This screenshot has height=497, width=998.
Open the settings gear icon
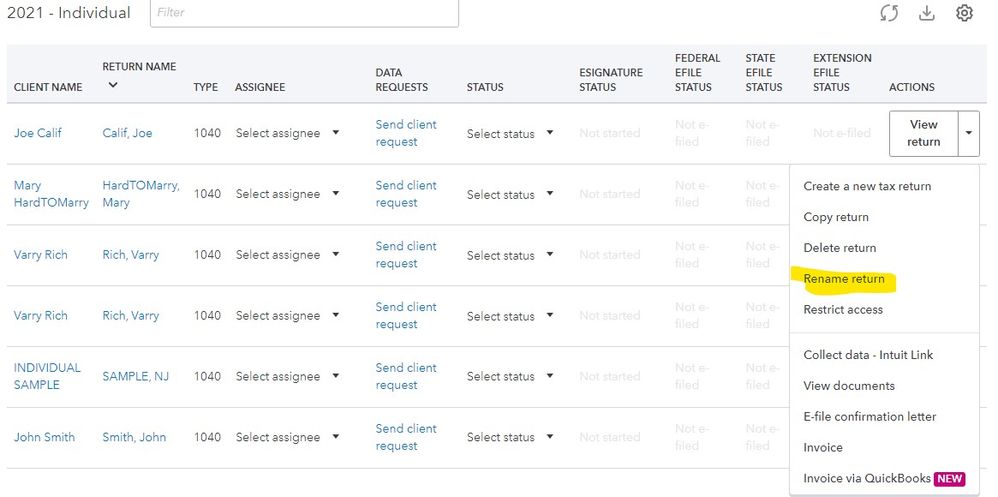[964, 13]
